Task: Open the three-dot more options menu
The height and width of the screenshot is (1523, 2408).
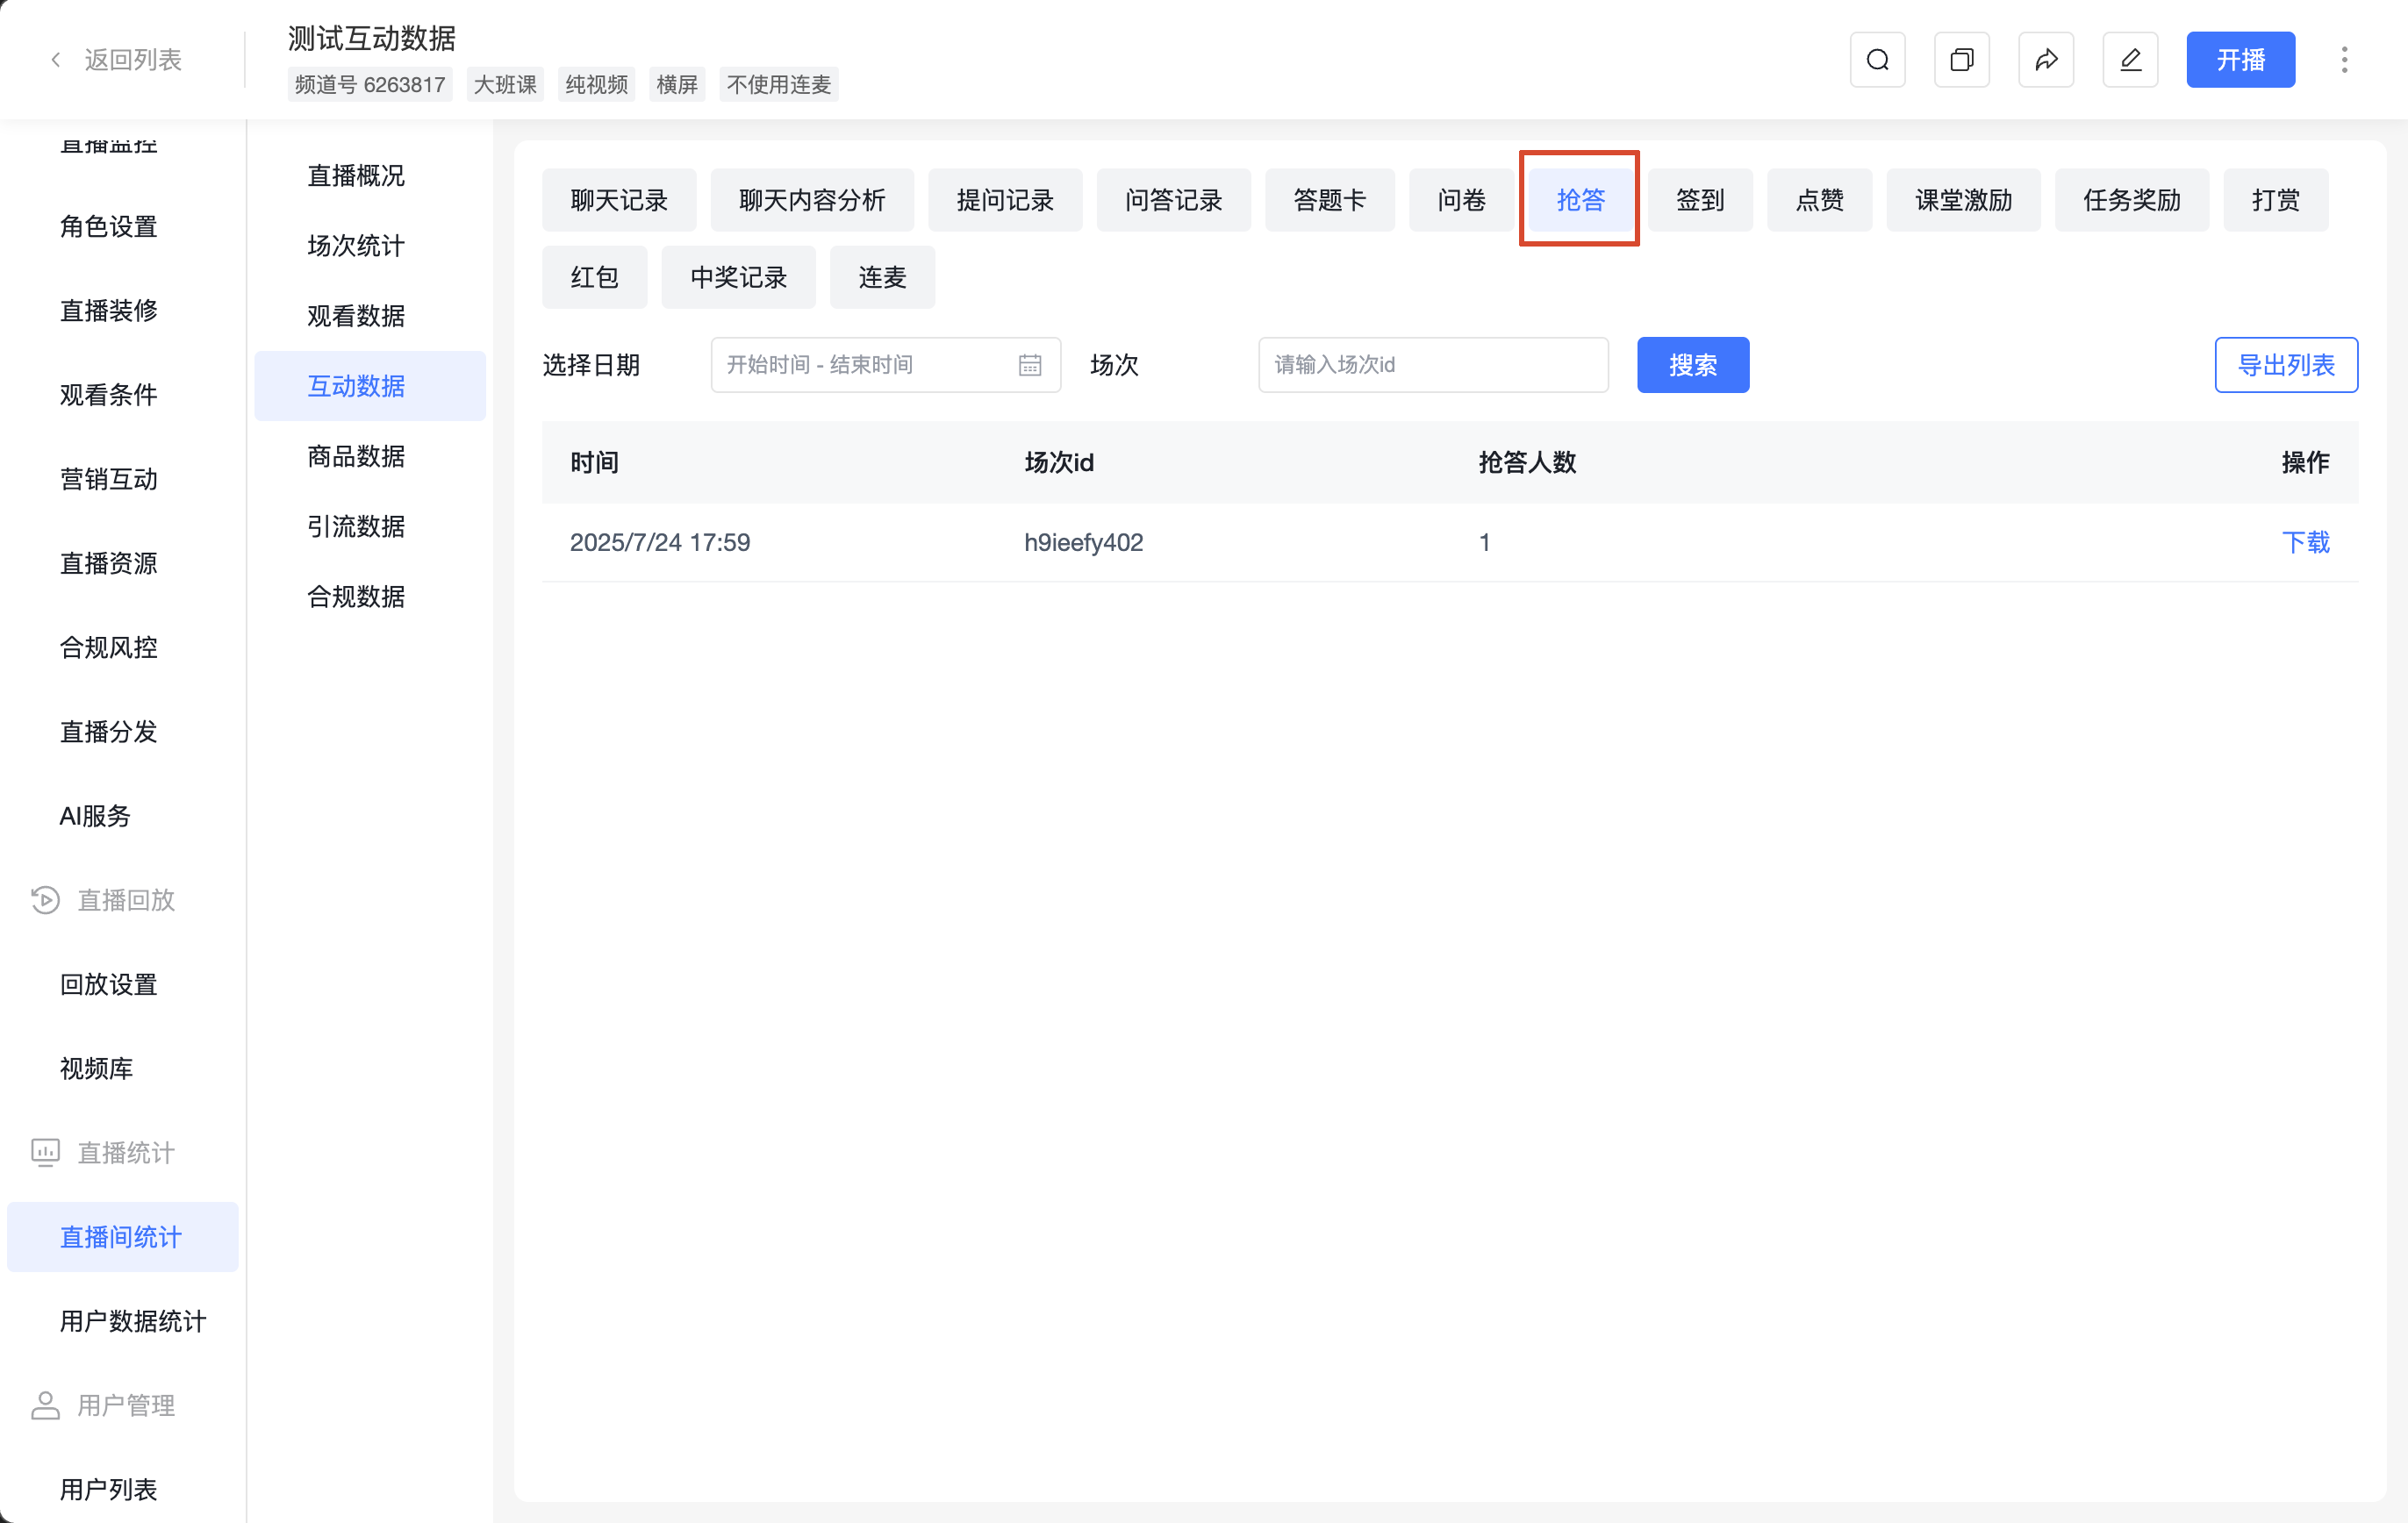Action: pyautogui.click(x=2344, y=60)
